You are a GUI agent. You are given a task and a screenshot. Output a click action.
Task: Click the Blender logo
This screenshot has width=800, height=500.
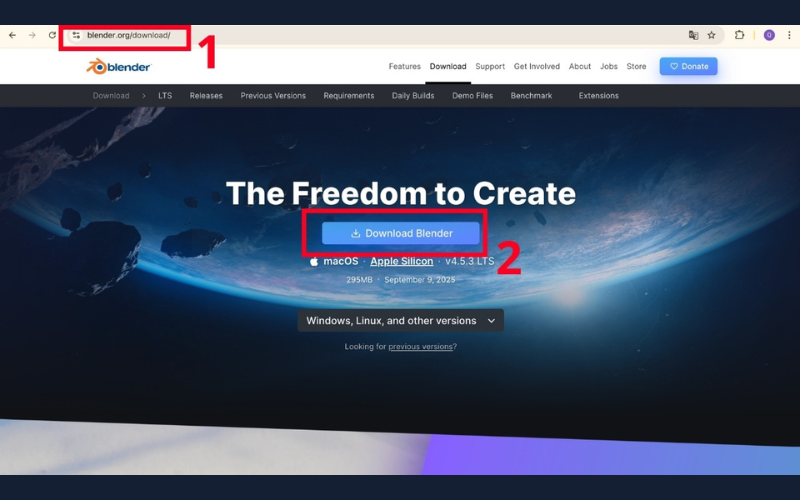click(x=118, y=66)
